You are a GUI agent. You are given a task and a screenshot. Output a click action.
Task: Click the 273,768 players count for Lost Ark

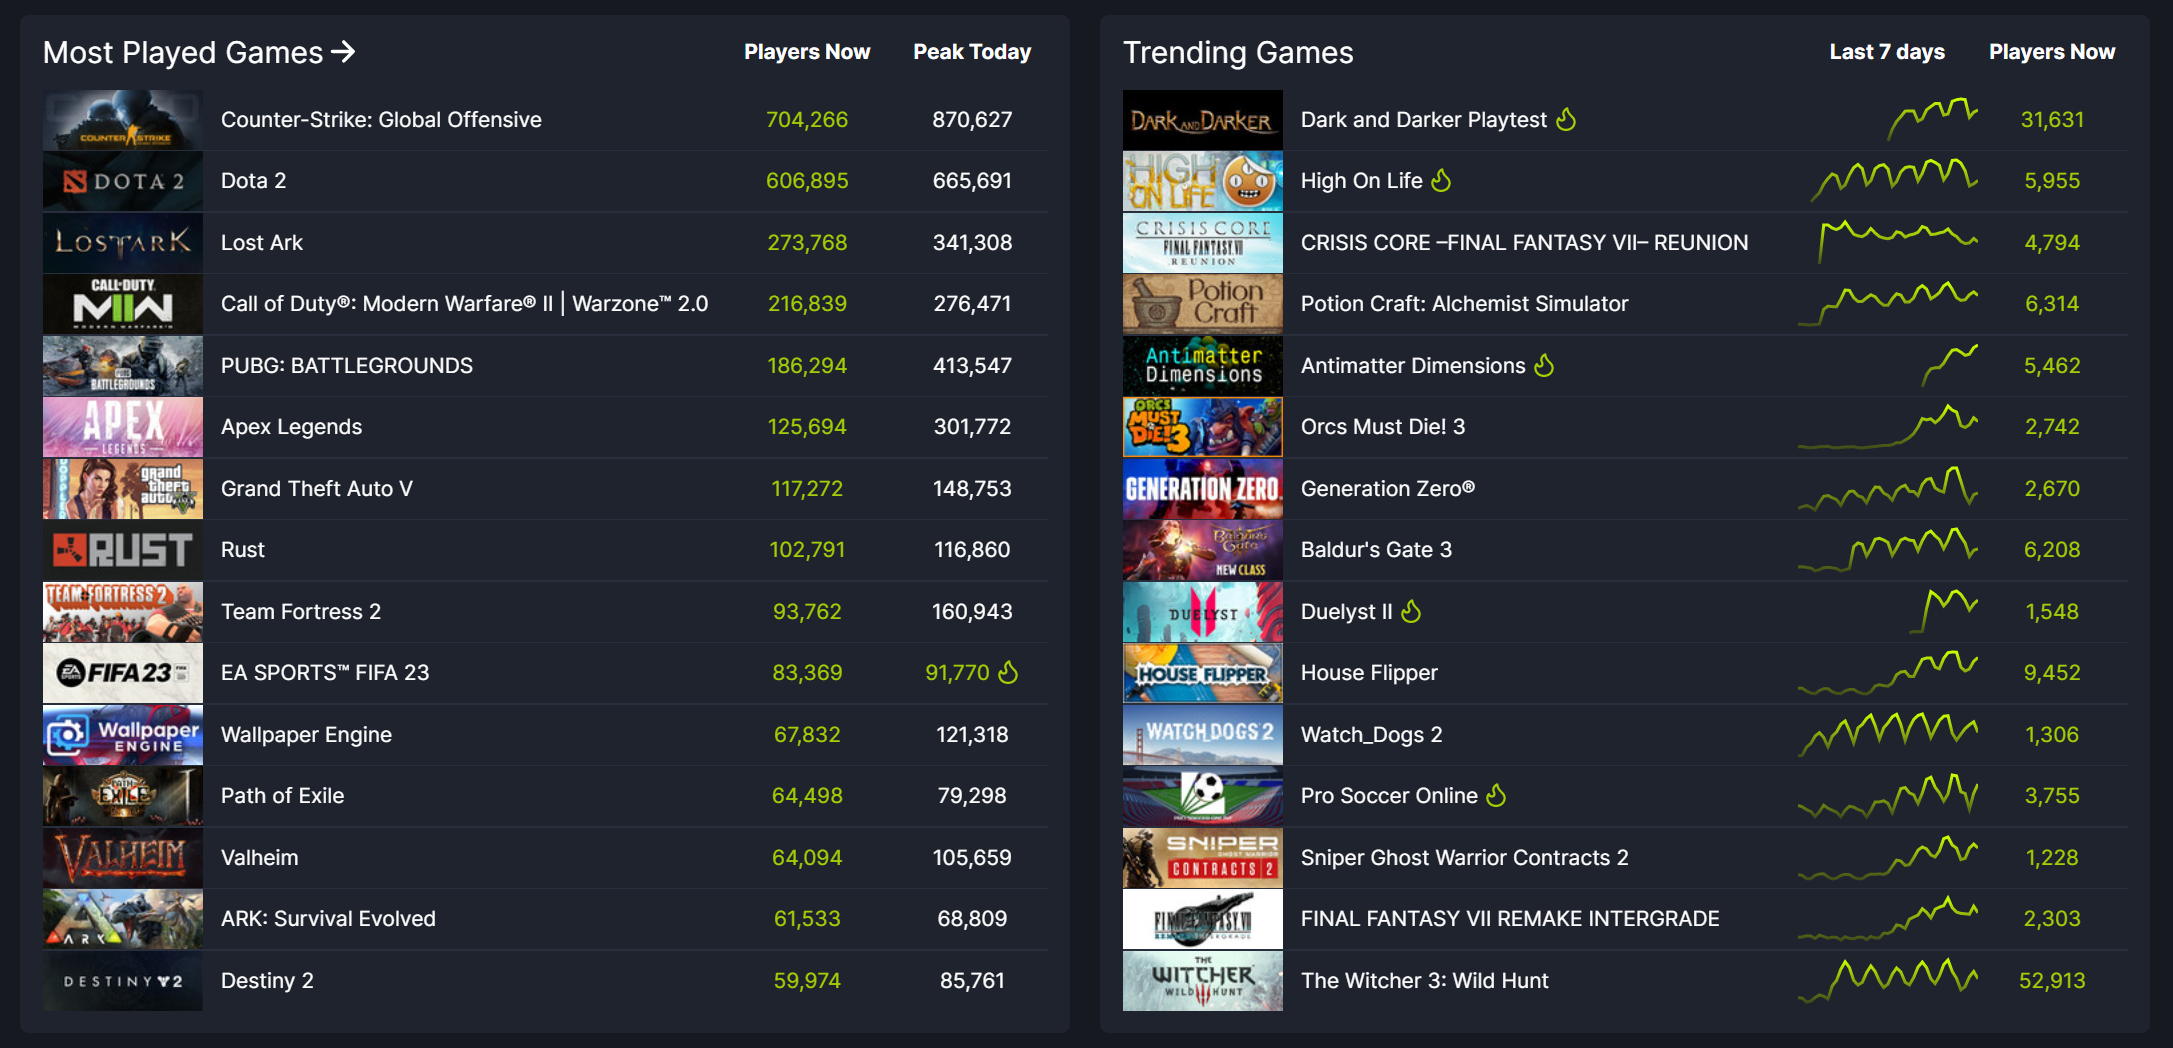point(807,243)
